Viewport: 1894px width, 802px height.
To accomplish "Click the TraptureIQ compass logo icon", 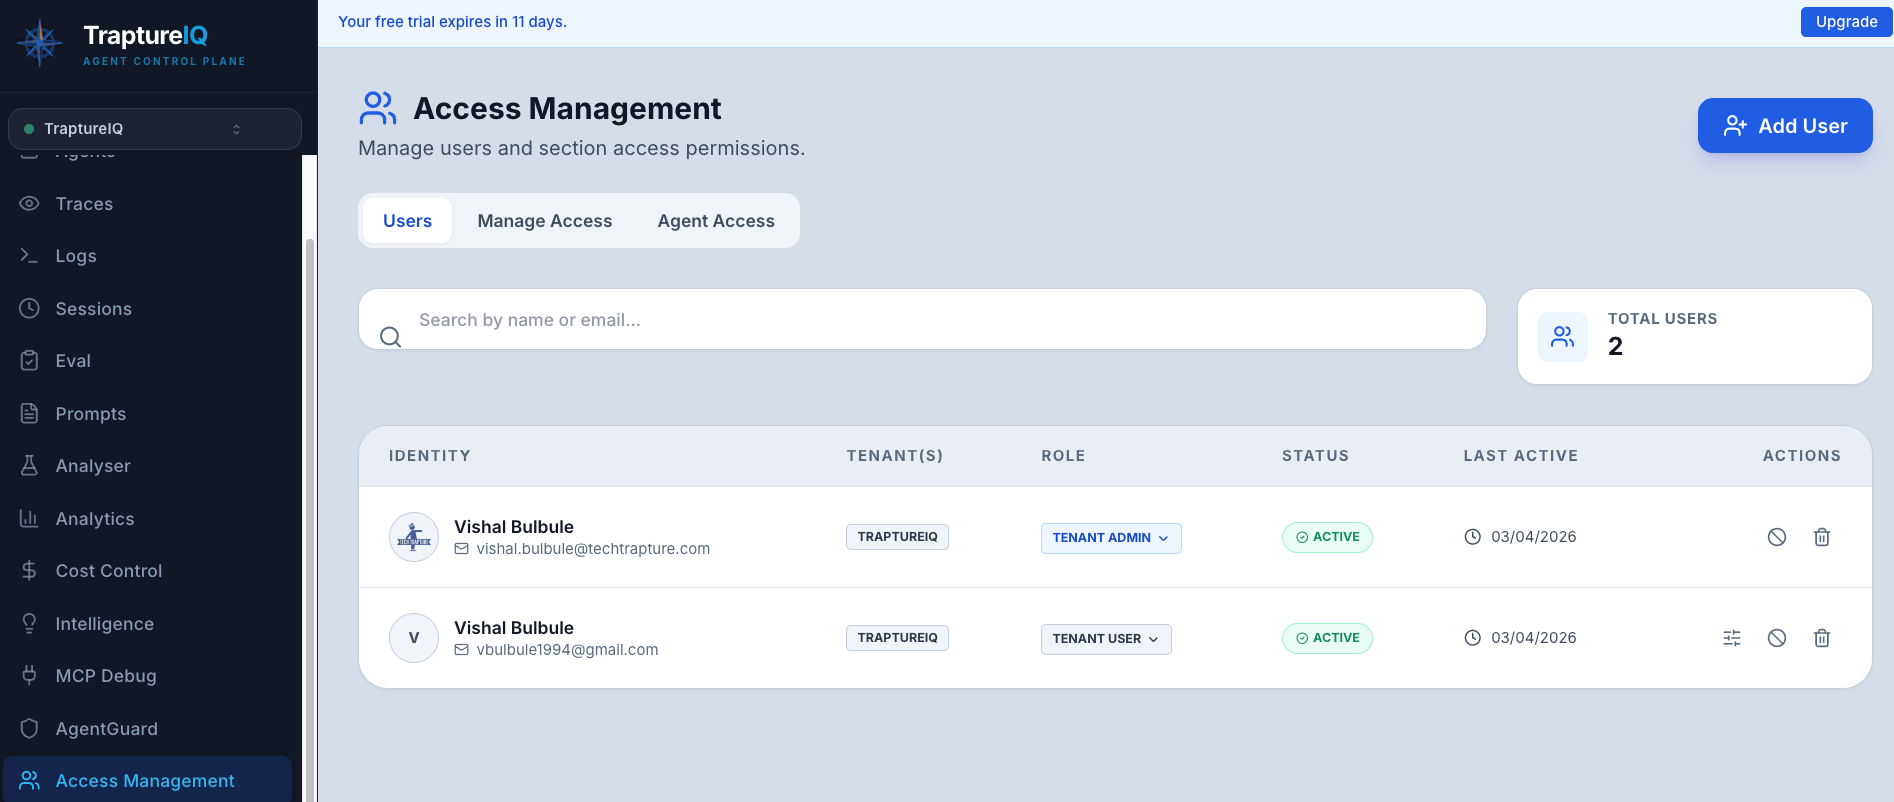I will [40, 43].
